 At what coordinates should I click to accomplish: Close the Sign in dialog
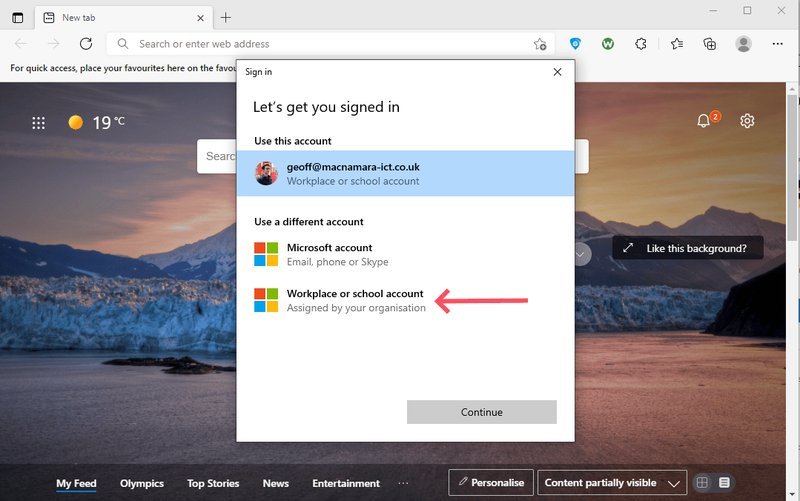click(557, 72)
